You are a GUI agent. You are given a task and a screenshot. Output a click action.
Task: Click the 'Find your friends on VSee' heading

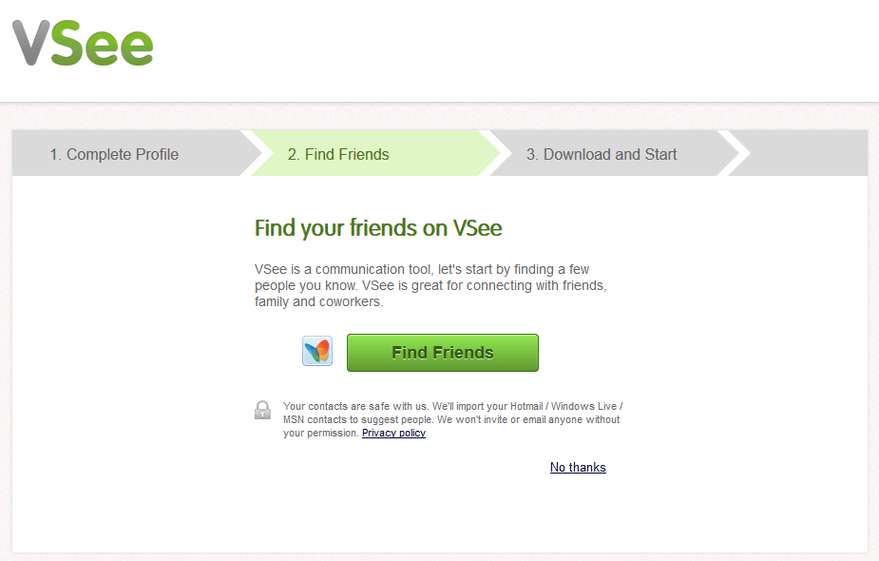pos(378,228)
